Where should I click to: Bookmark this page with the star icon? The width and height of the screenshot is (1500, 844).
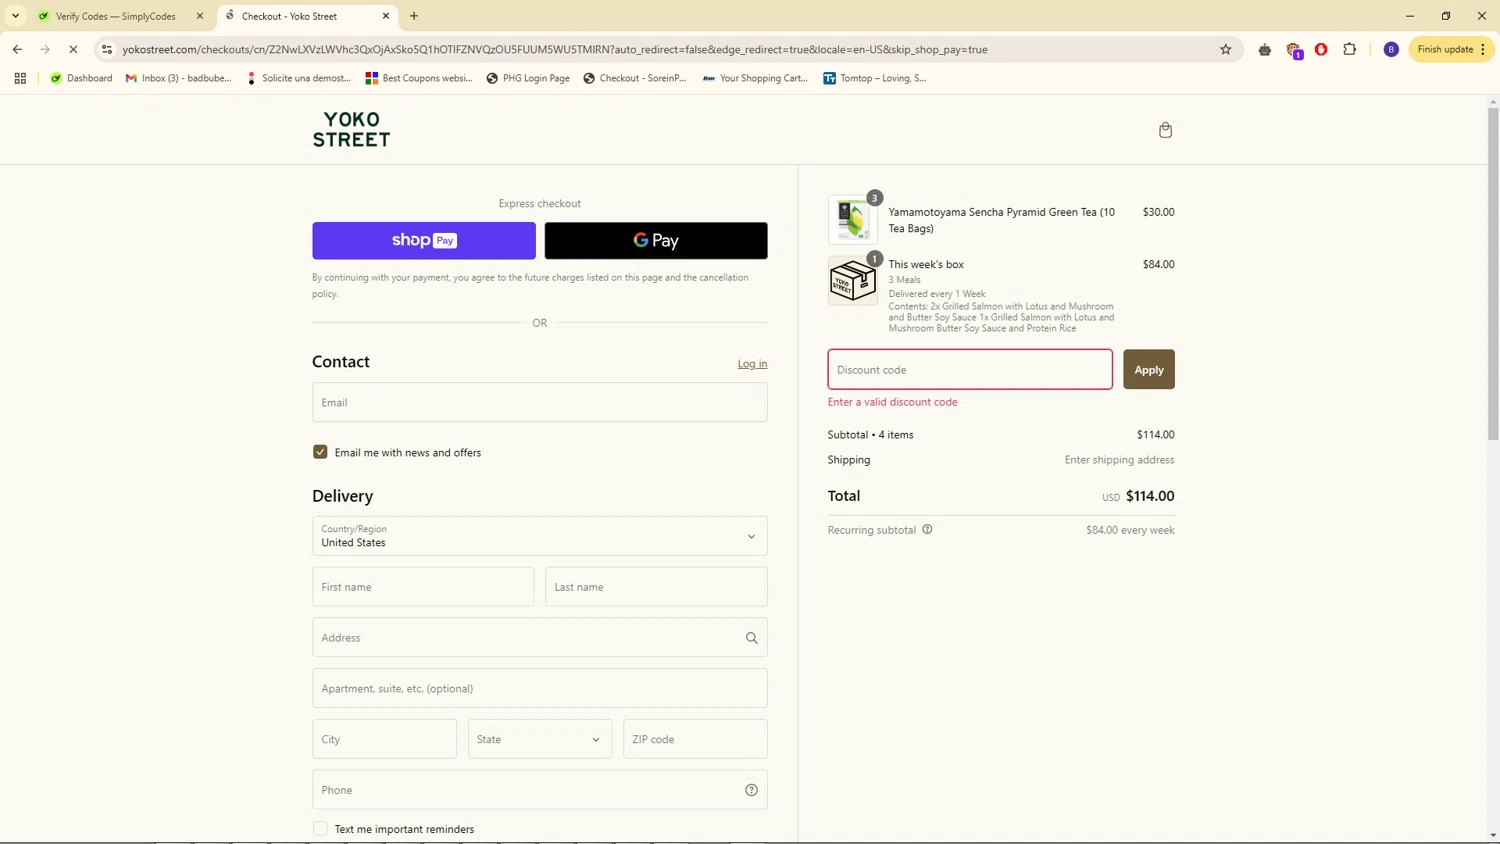tap(1225, 49)
